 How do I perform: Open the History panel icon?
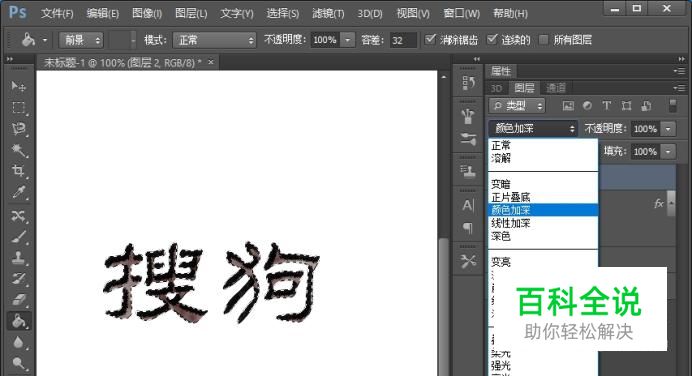[x=468, y=83]
